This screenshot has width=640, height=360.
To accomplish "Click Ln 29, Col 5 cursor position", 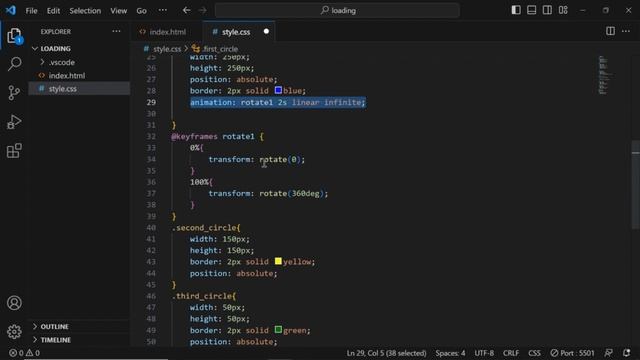I will [386, 353].
